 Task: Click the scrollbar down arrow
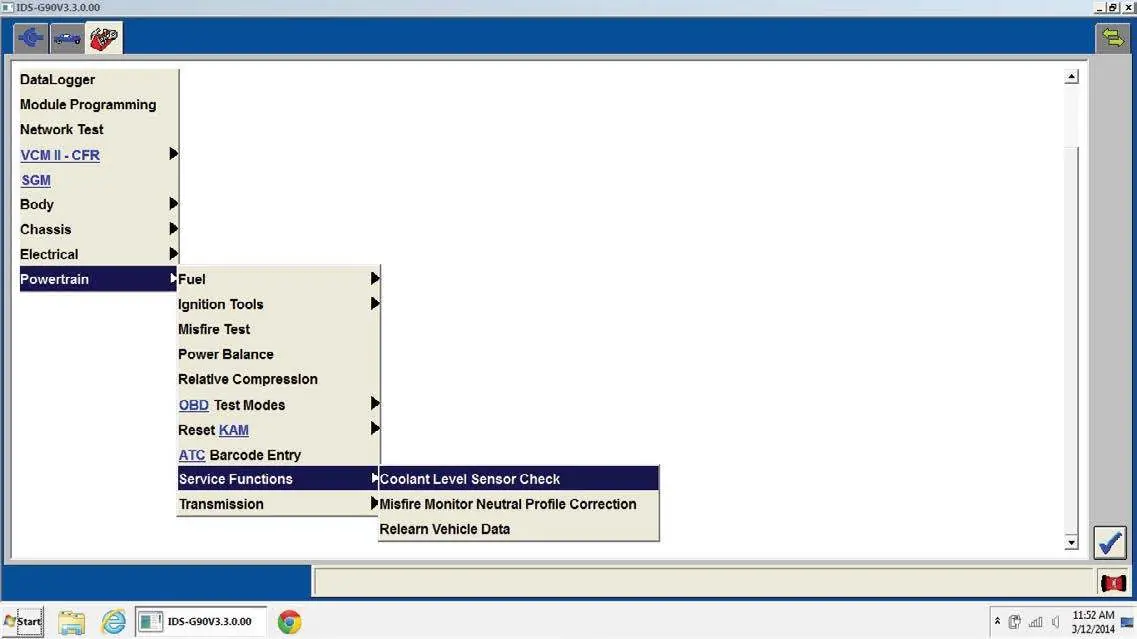click(x=1071, y=543)
